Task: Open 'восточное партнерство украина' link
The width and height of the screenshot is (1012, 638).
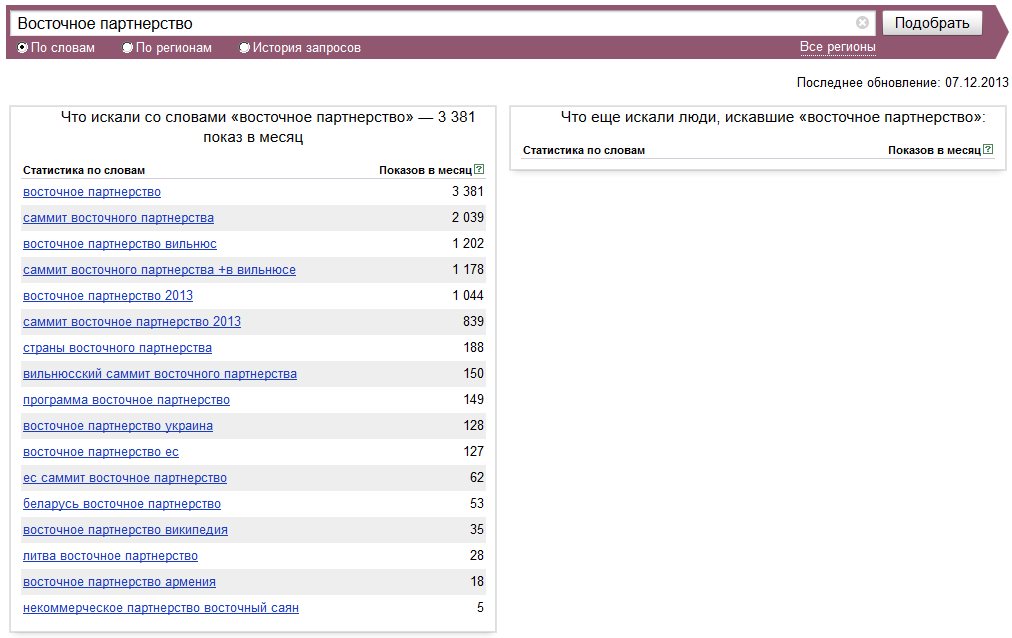Action: [117, 426]
